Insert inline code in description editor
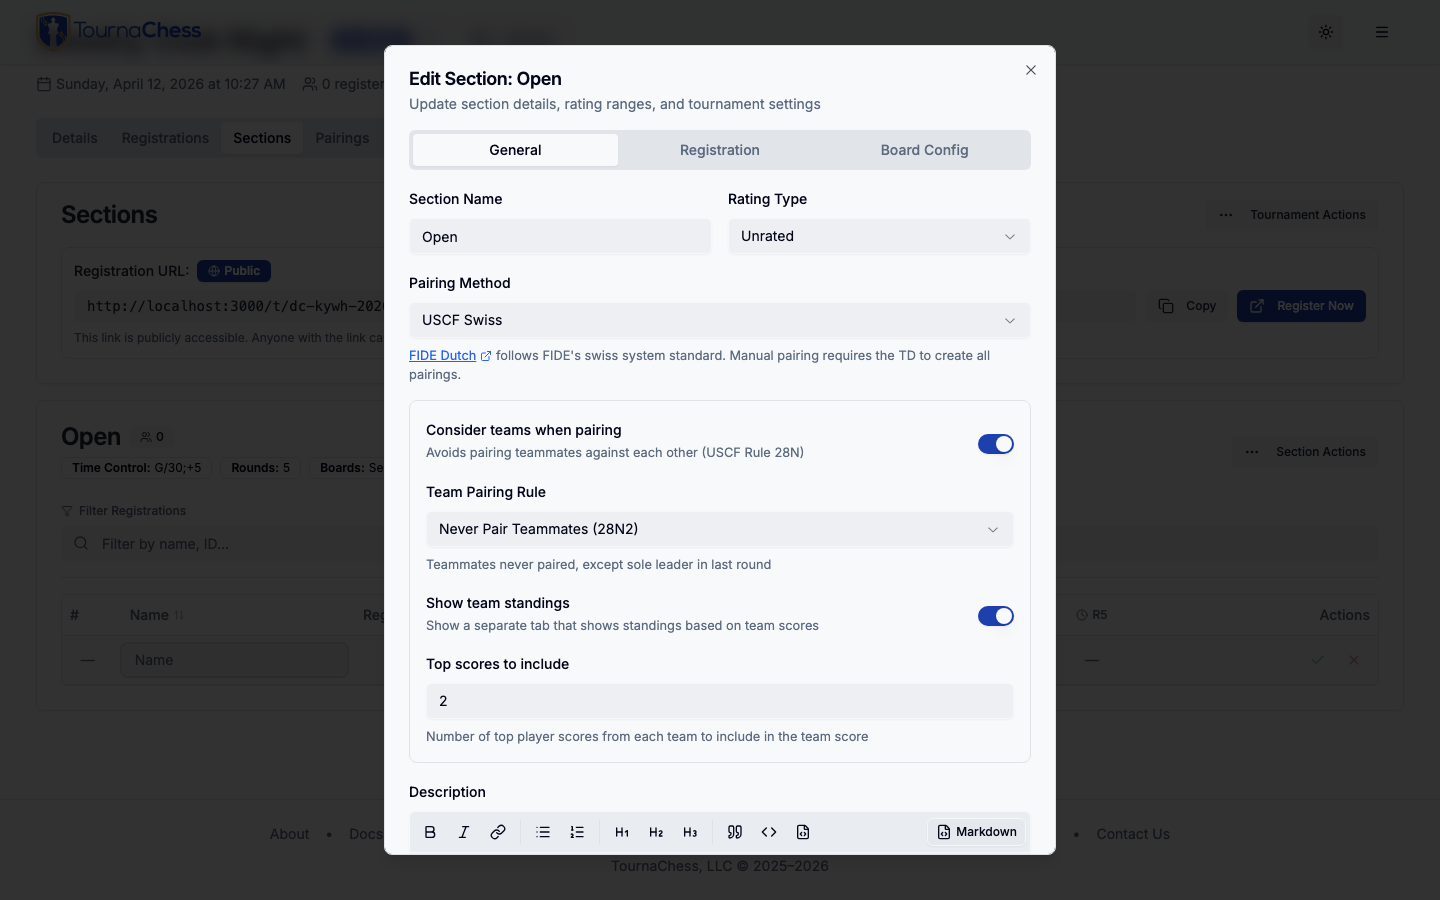Viewport: 1440px width, 900px height. tap(769, 832)
